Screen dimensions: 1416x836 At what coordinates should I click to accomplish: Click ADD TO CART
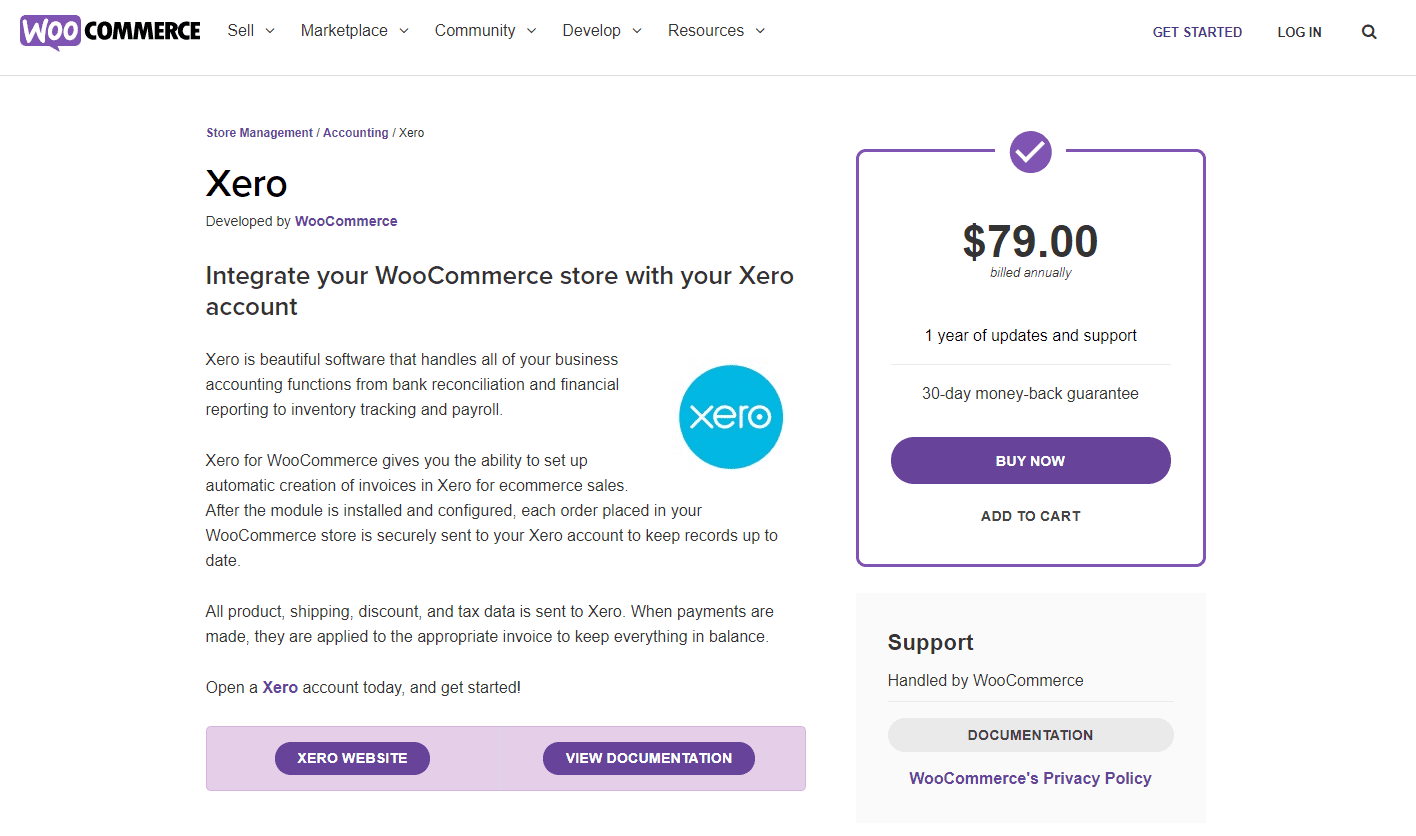[x=1030, y=516]
